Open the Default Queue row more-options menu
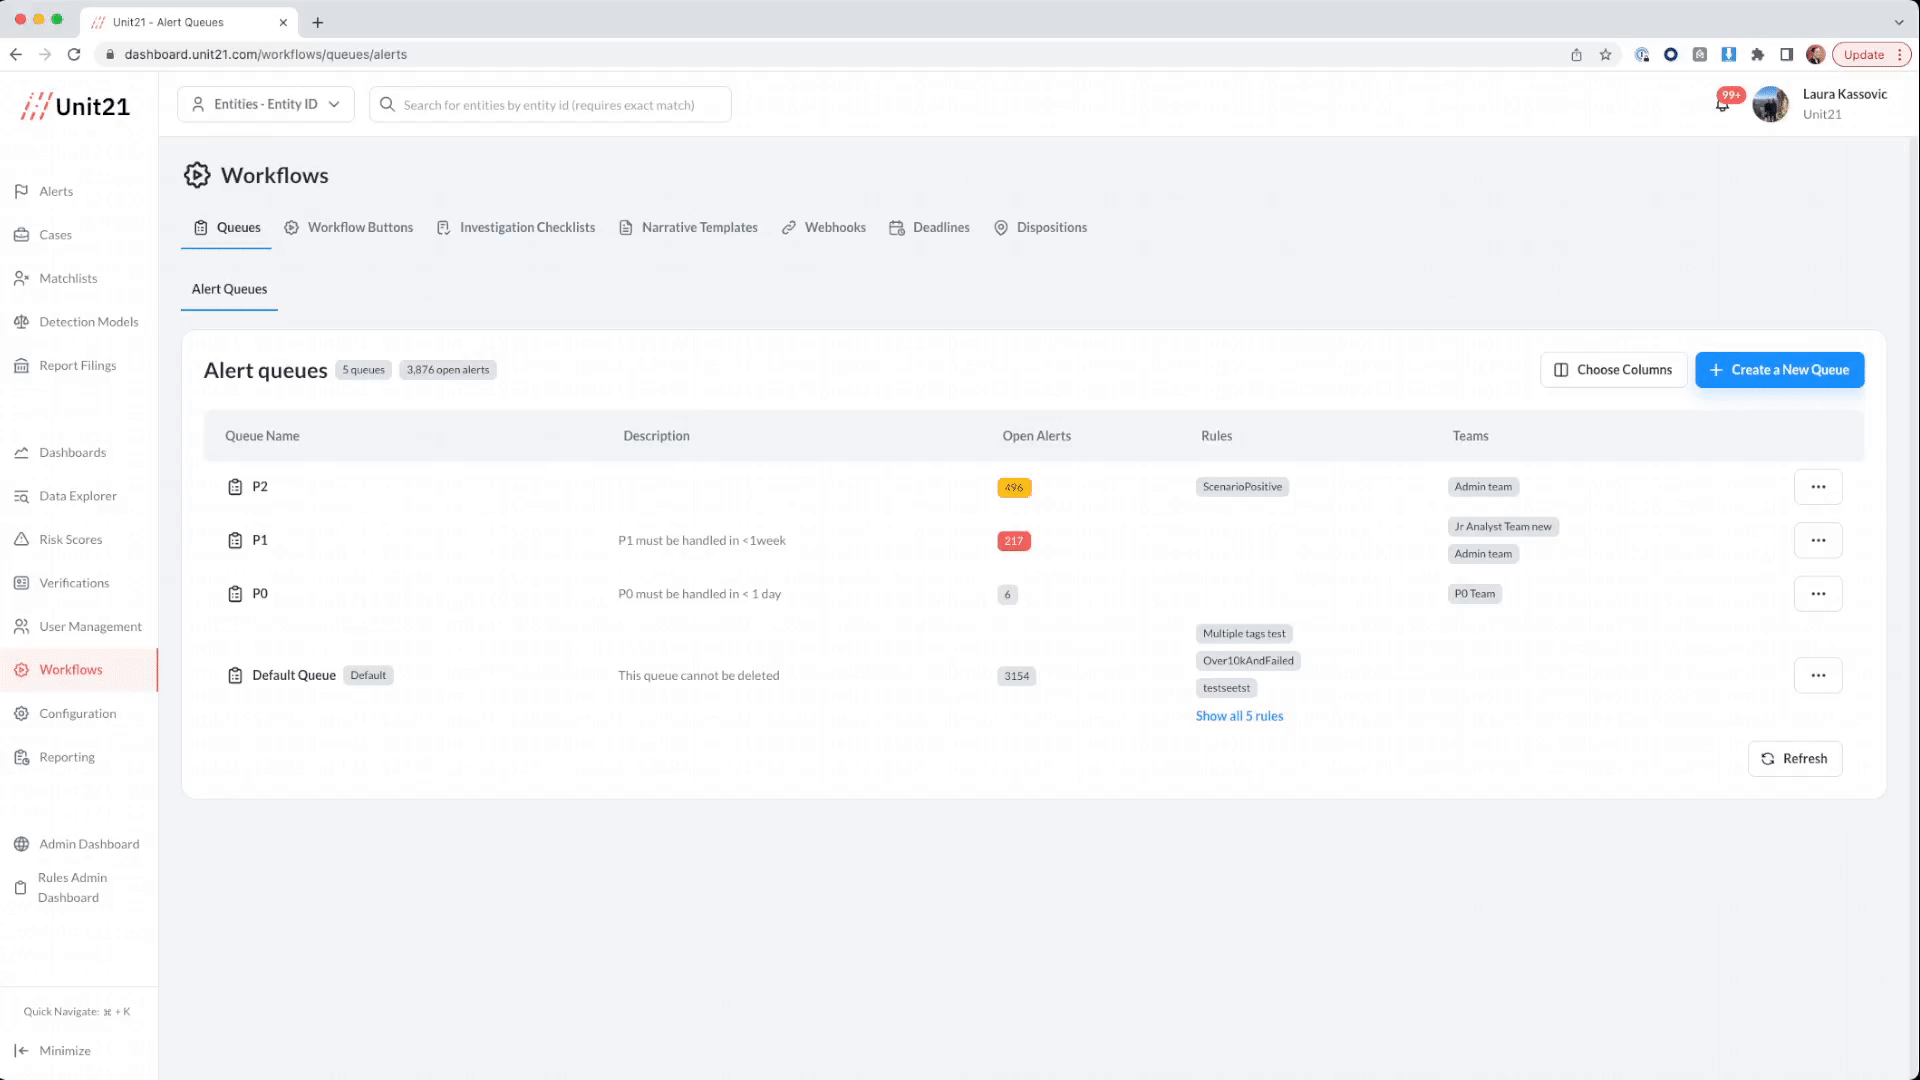This screenshot has height=1080, width=1920. 1818,675
